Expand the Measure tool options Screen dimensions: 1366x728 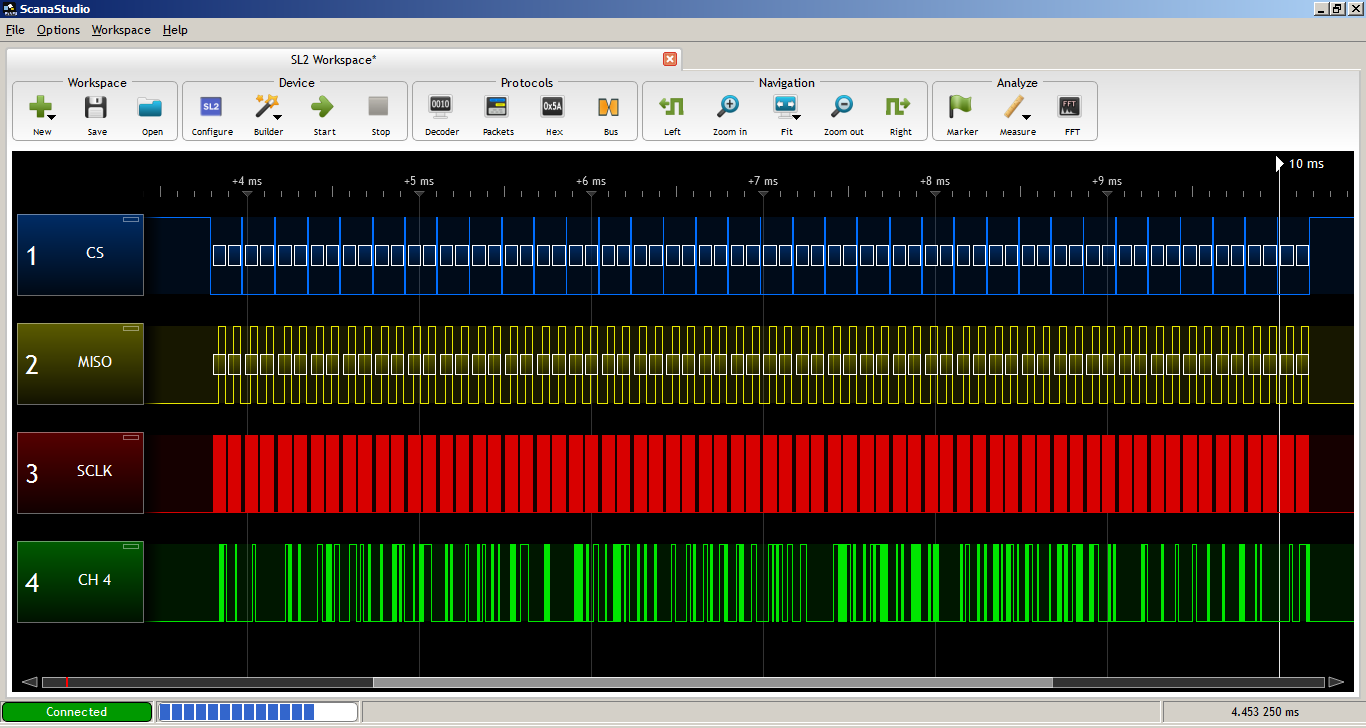(1028, 115)
